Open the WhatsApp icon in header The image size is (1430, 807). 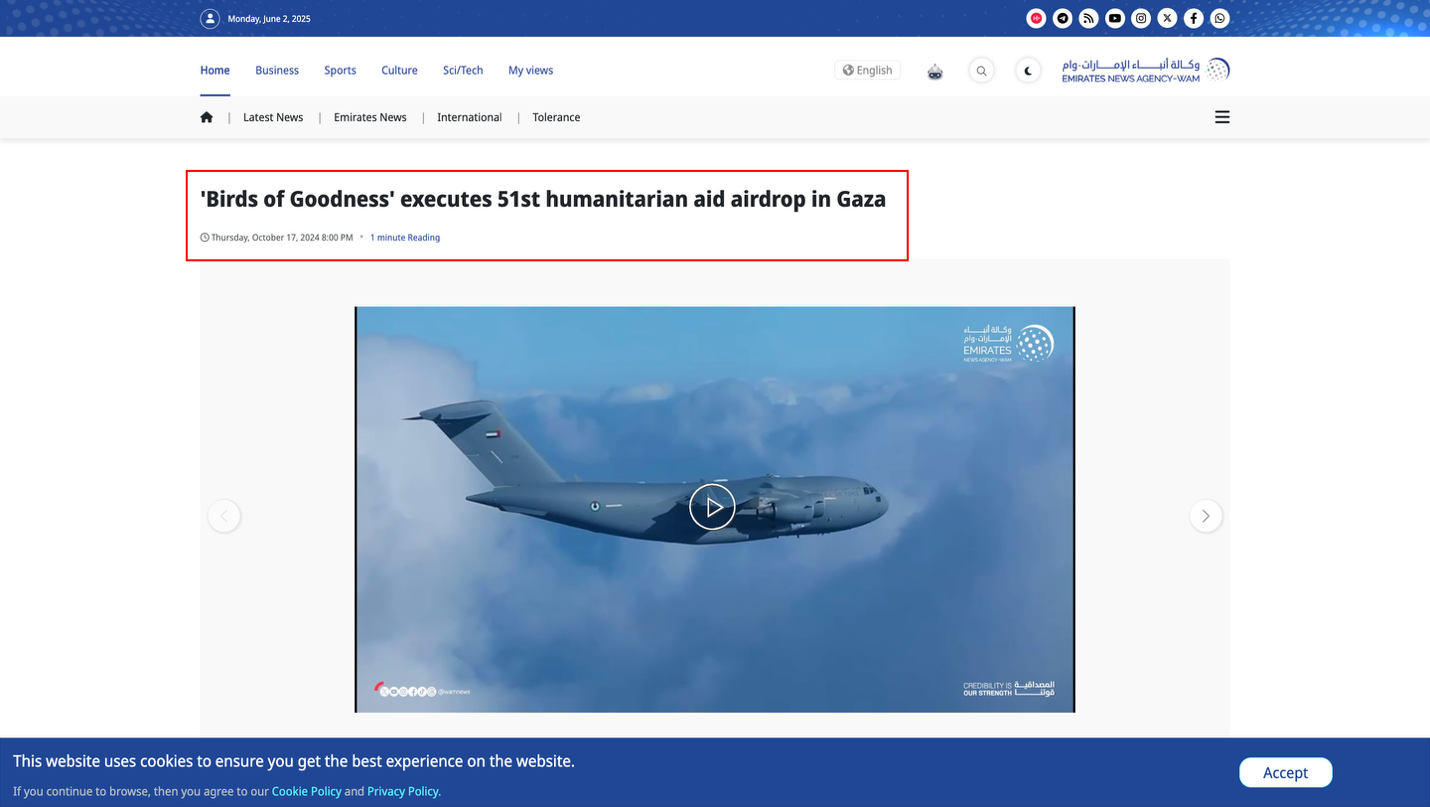pos(1220,18)
